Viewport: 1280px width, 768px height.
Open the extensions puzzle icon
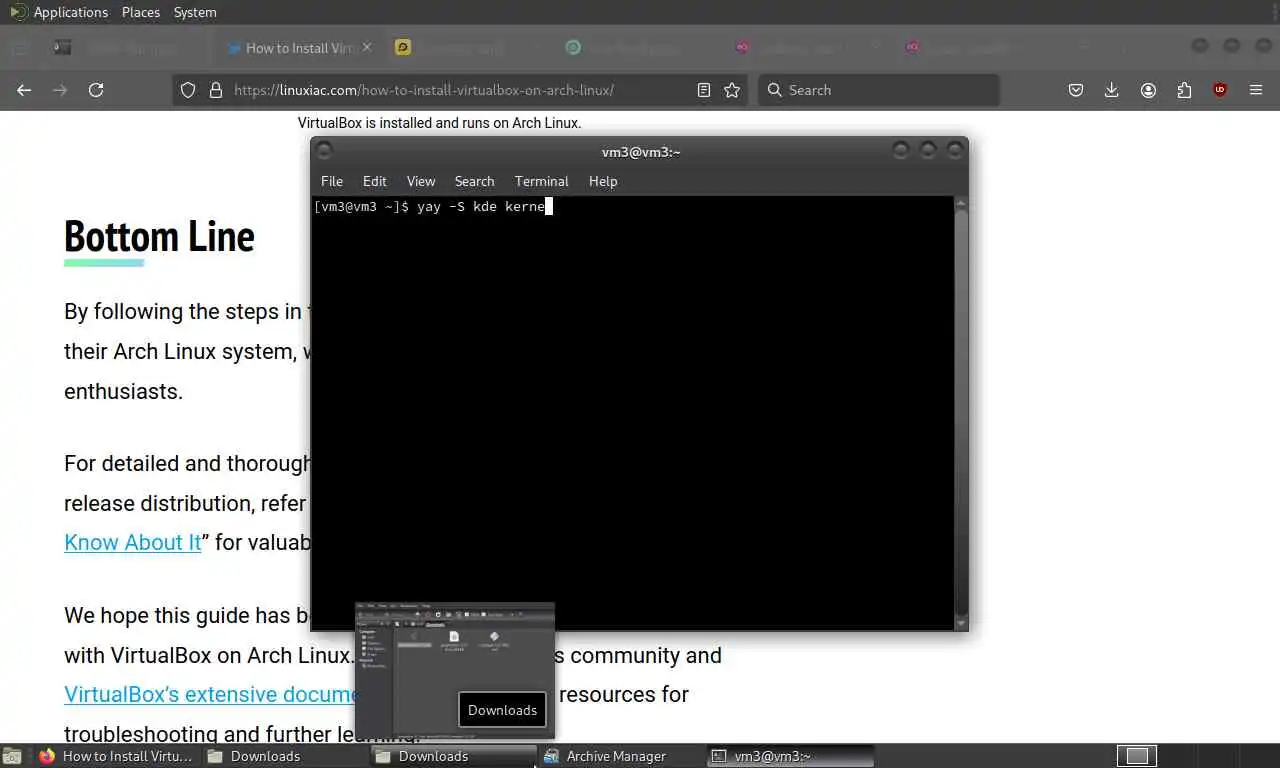pos(1184,90)
